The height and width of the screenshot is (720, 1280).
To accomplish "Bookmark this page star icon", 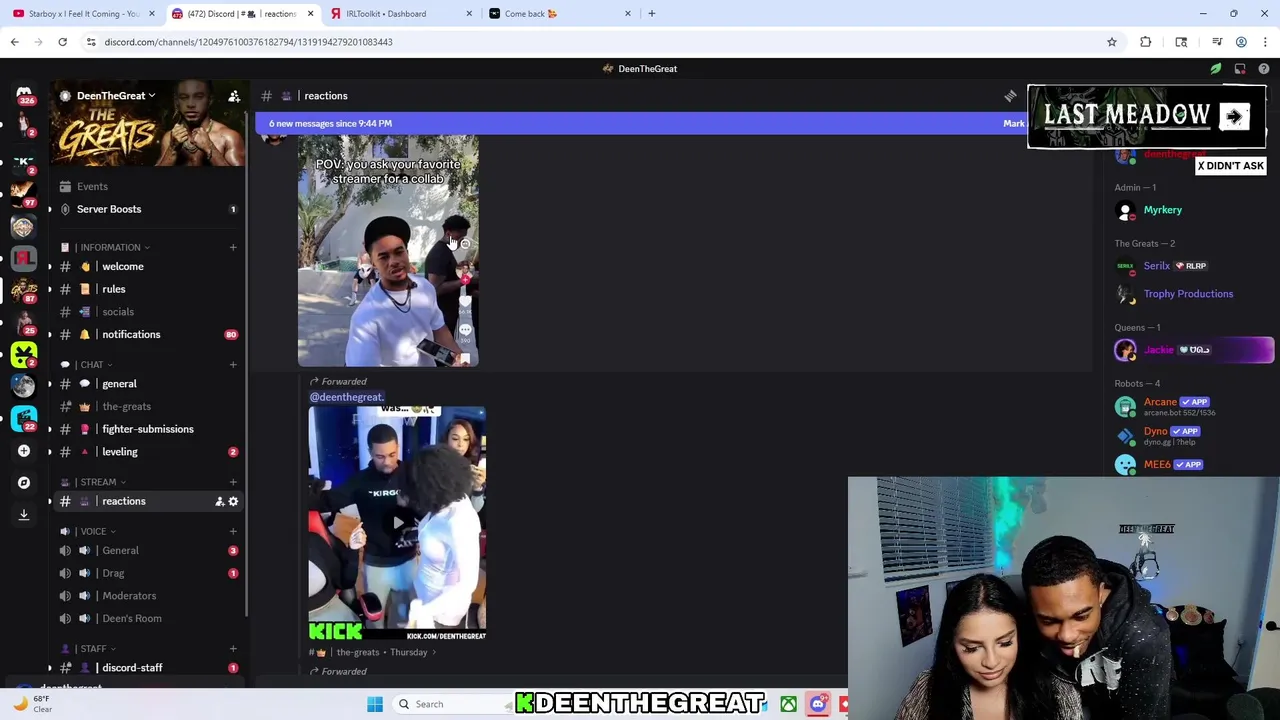I will [1111, 42].
